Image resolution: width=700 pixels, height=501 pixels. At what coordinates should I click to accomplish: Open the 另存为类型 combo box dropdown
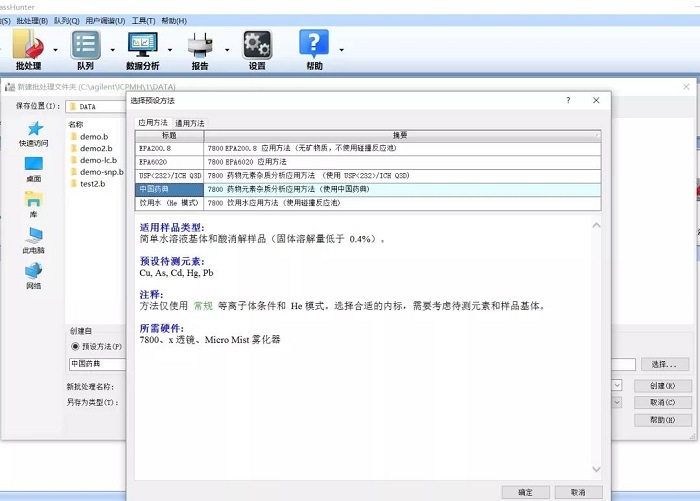(617, 402)
